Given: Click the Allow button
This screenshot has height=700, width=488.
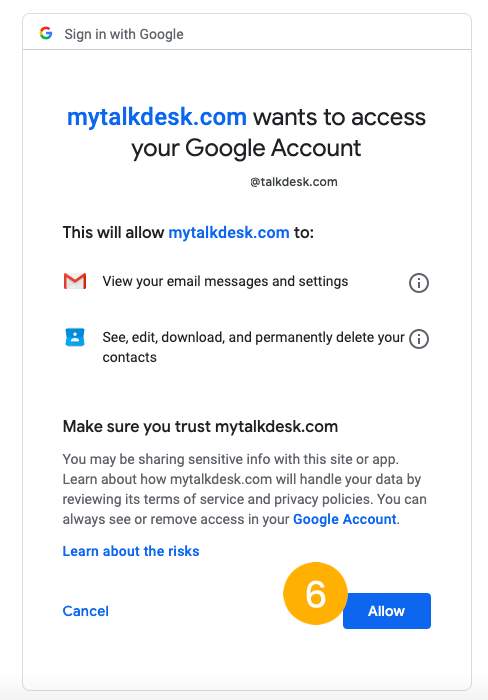Looking at the screenshot, I should point(387,611).
